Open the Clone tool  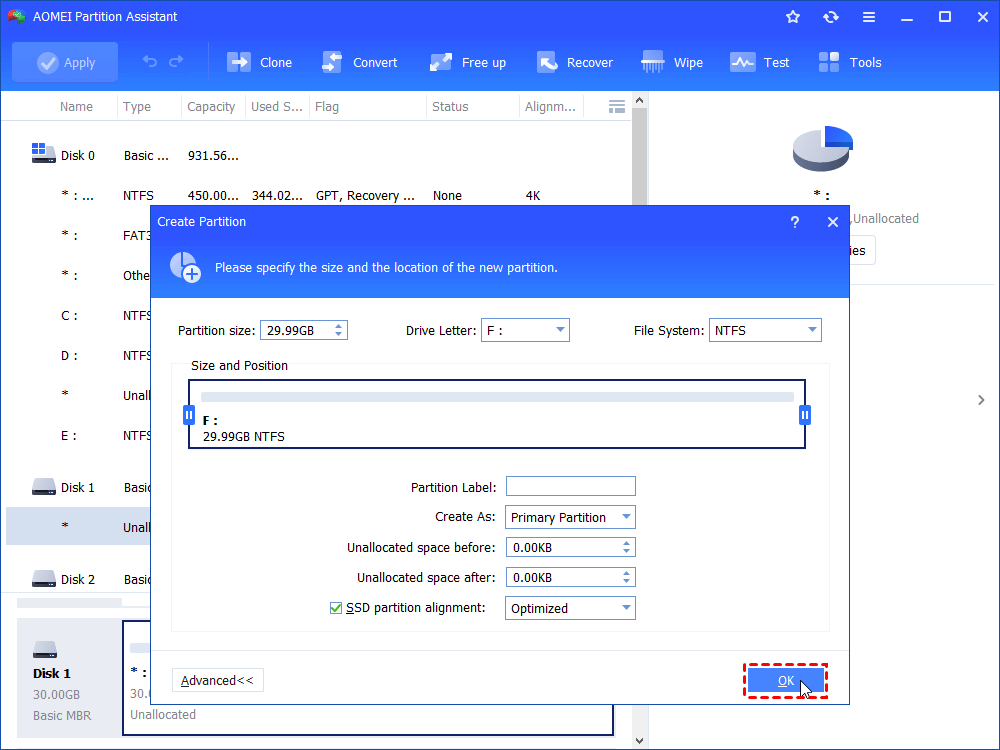(x=260, y=62)
